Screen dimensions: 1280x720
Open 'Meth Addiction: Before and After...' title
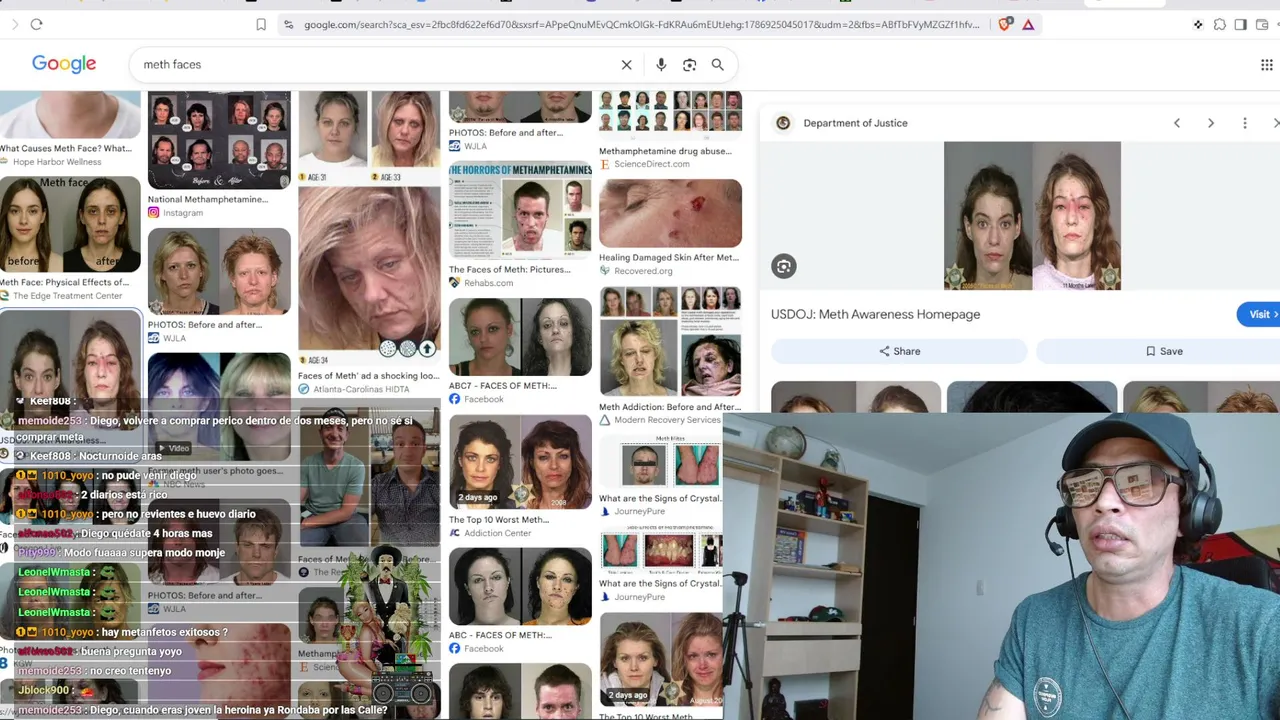(x=670, y=407)
